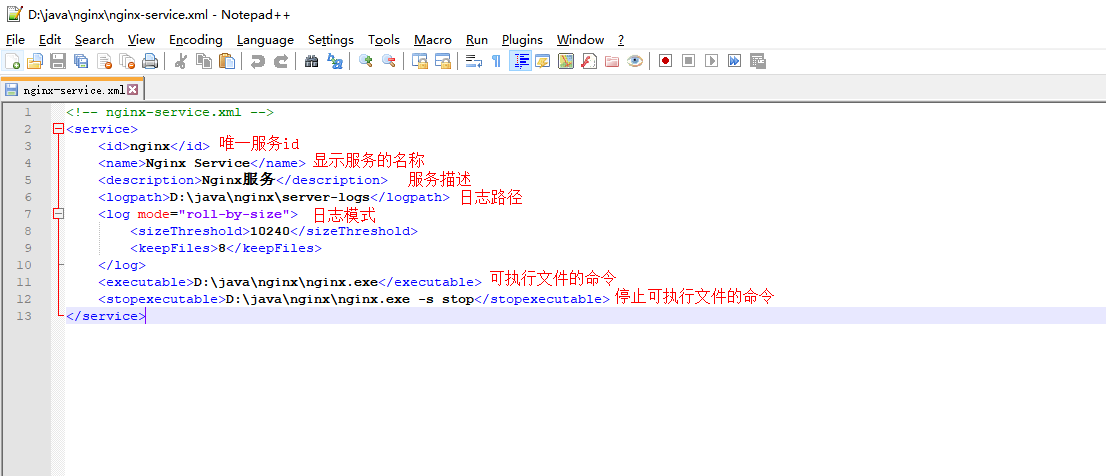
Task: Click the text Nginx Service in the name tag
Action: tap(198, 163)
